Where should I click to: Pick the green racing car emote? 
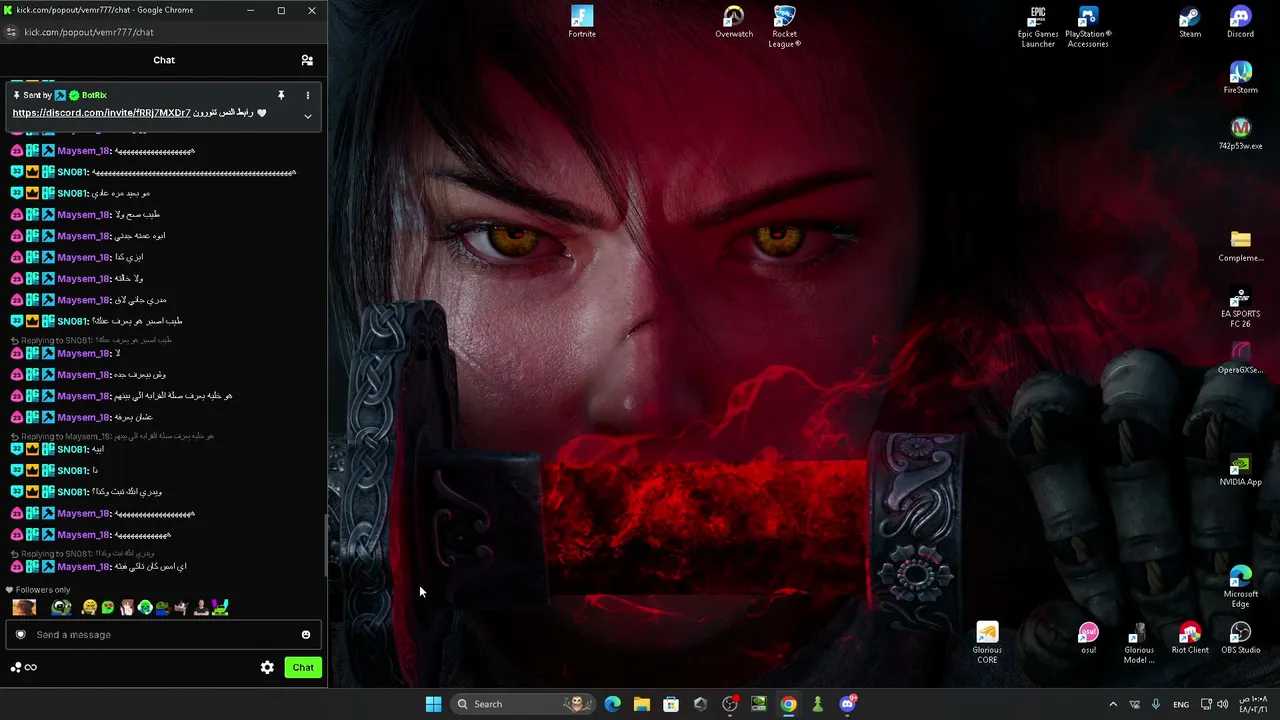click(x=220, y=607)
